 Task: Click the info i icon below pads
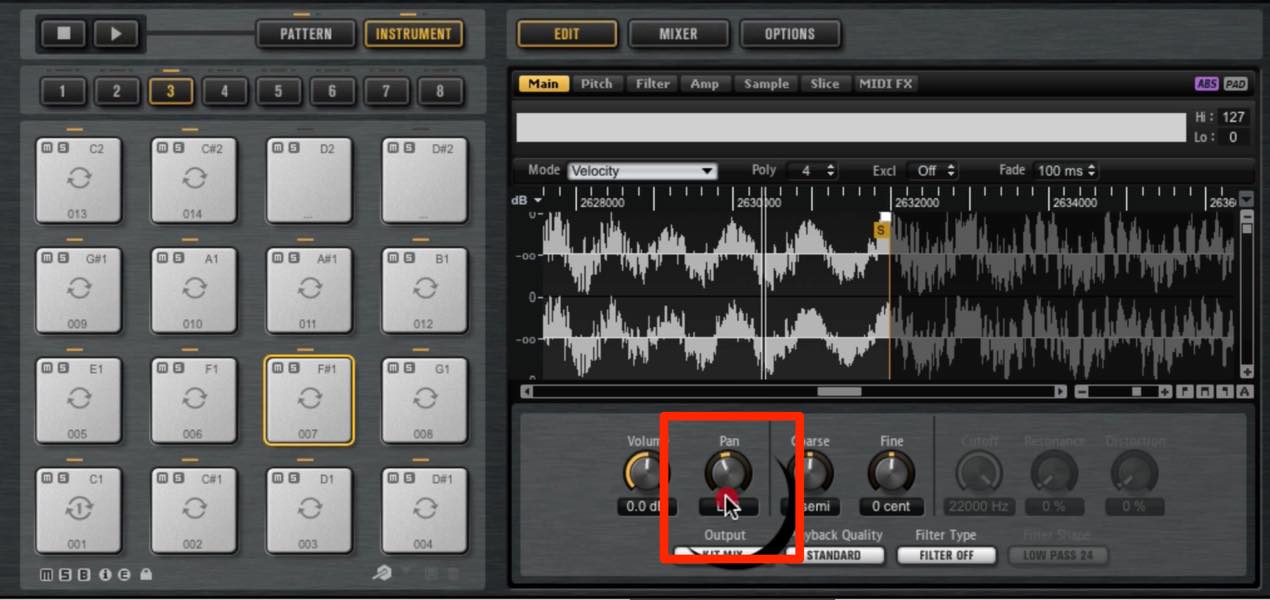coord(105,575)
